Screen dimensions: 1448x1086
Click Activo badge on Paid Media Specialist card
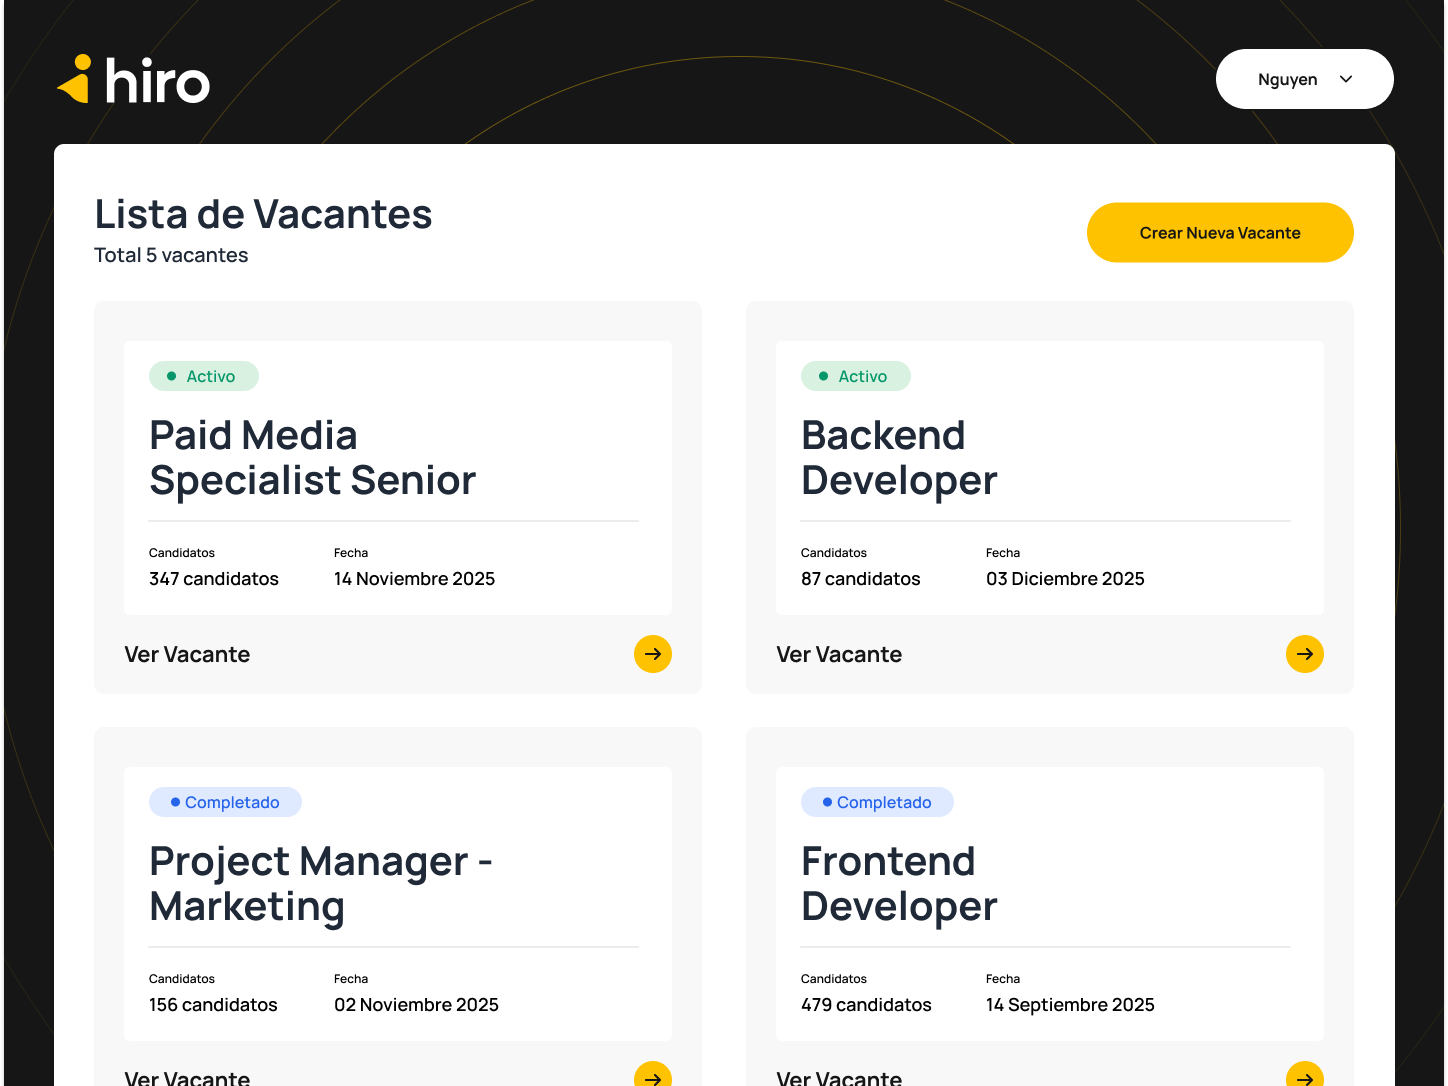click(x=204, y=376)
